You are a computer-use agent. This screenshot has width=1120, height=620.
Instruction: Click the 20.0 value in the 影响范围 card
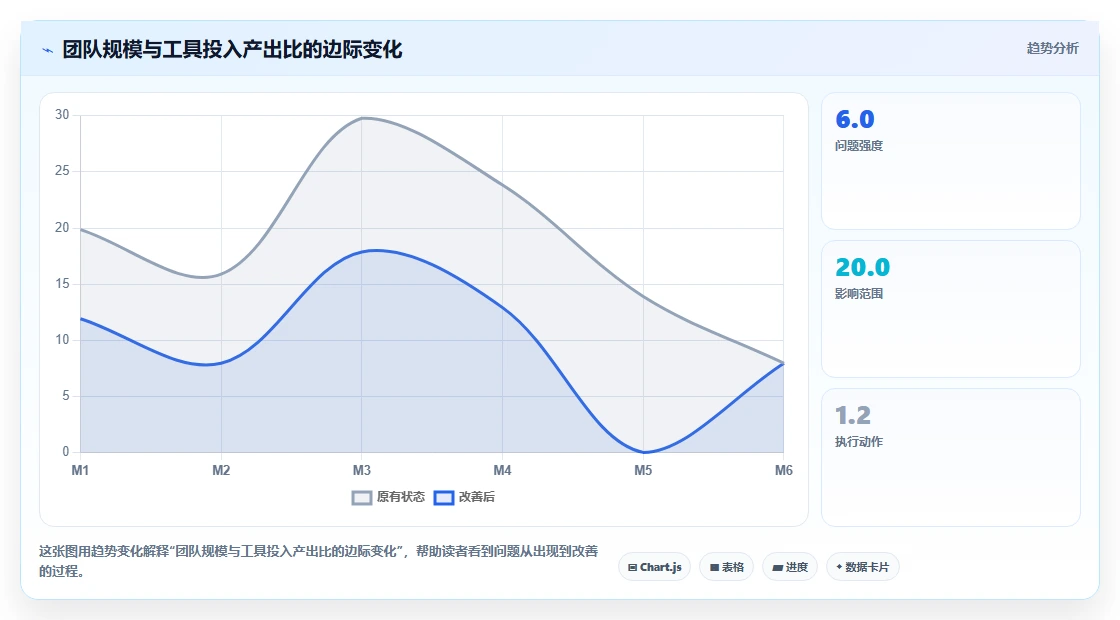[862, 267]
